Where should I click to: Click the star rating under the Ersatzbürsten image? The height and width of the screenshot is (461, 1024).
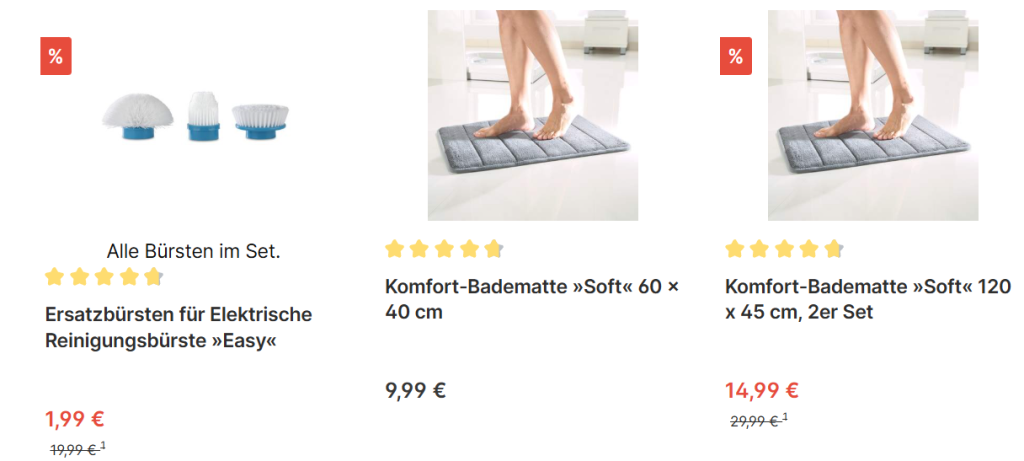coord(104,277)
